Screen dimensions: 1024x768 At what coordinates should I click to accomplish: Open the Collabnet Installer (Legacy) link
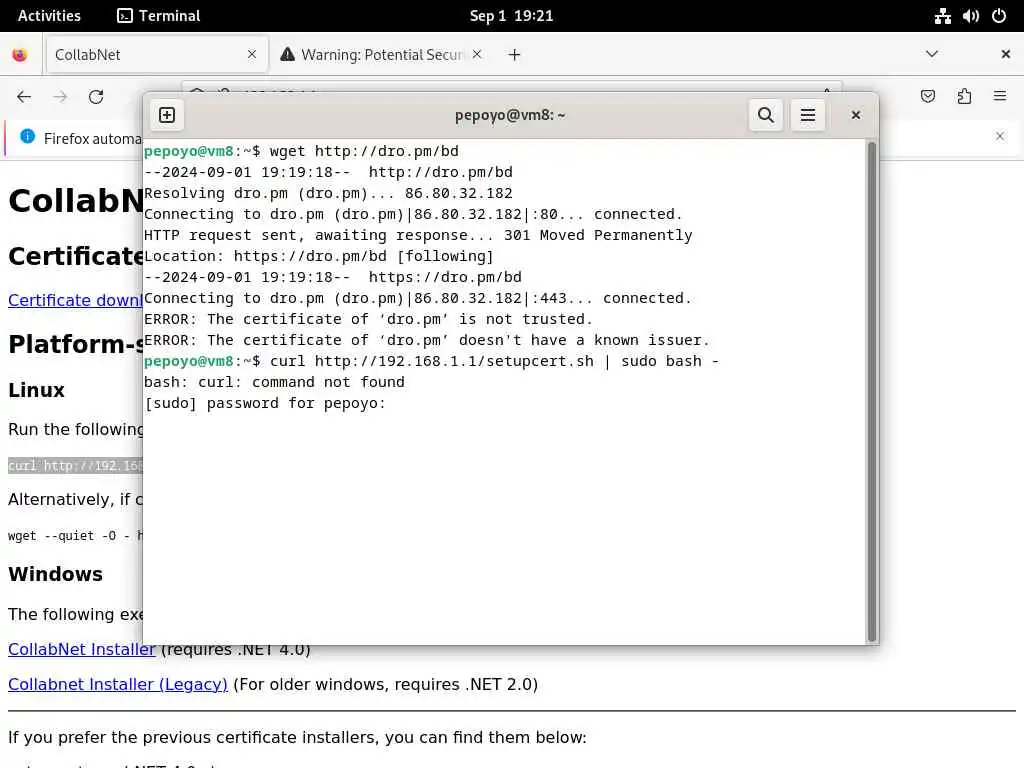coord(118,684)
